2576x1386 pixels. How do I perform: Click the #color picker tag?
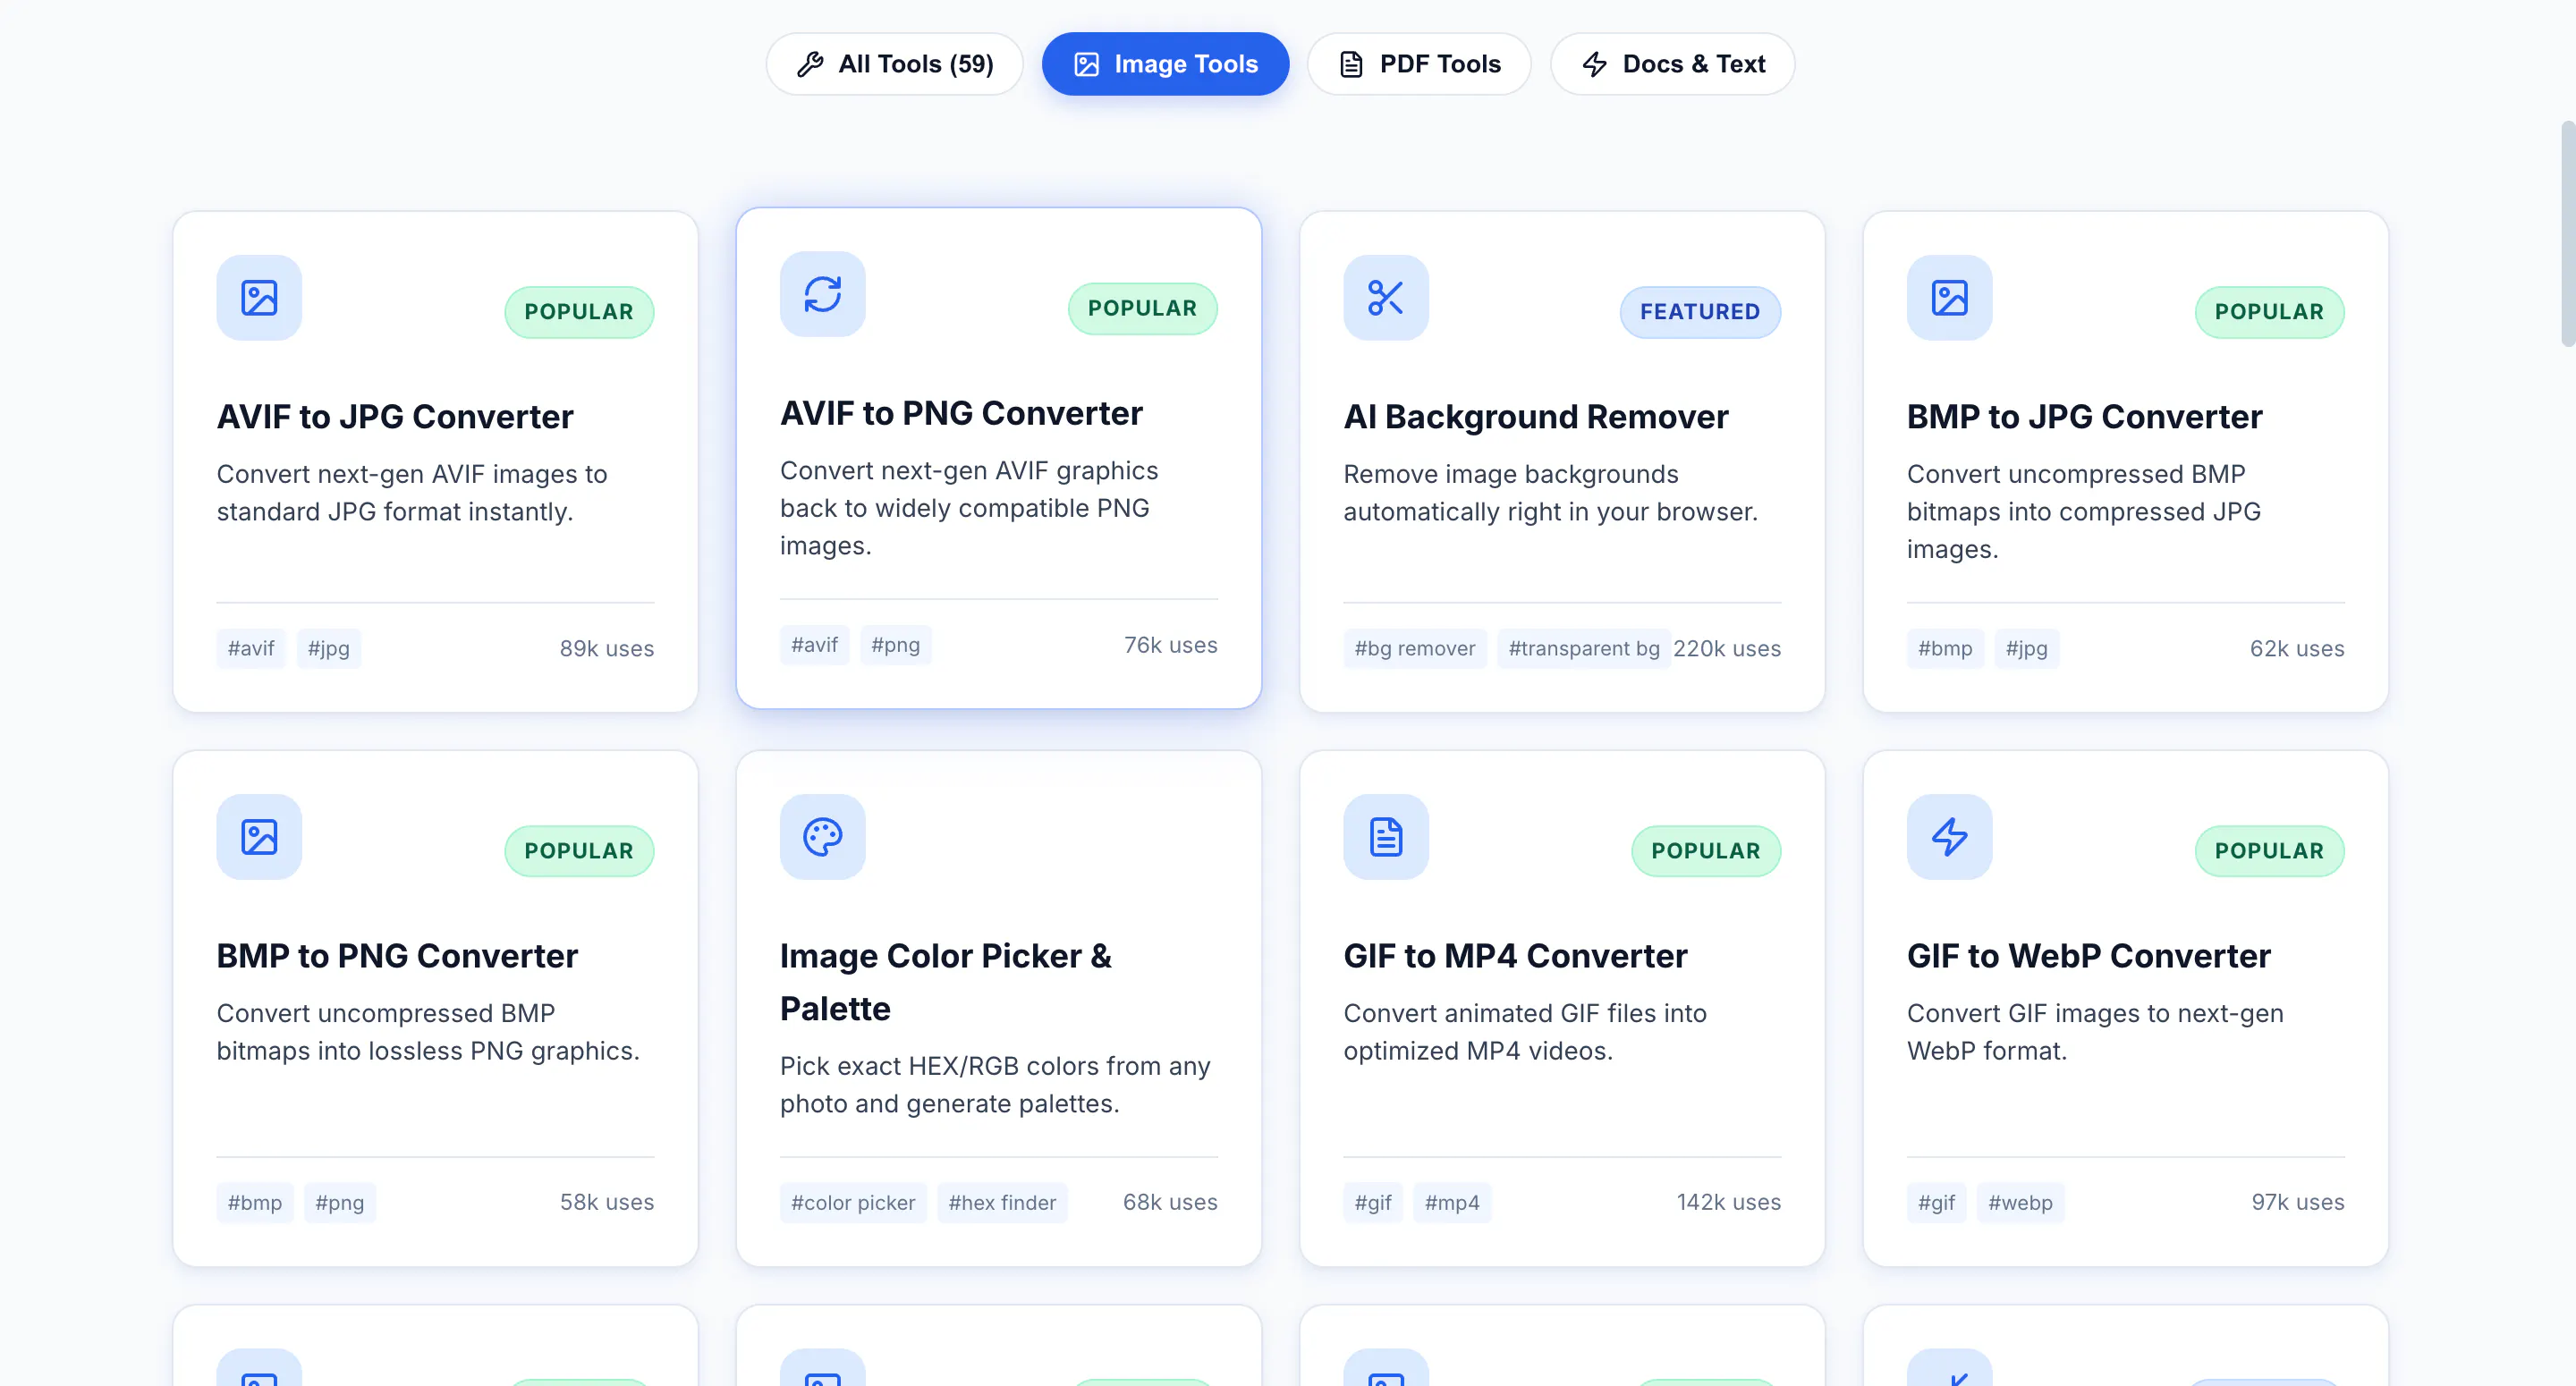click(853, 1203)
